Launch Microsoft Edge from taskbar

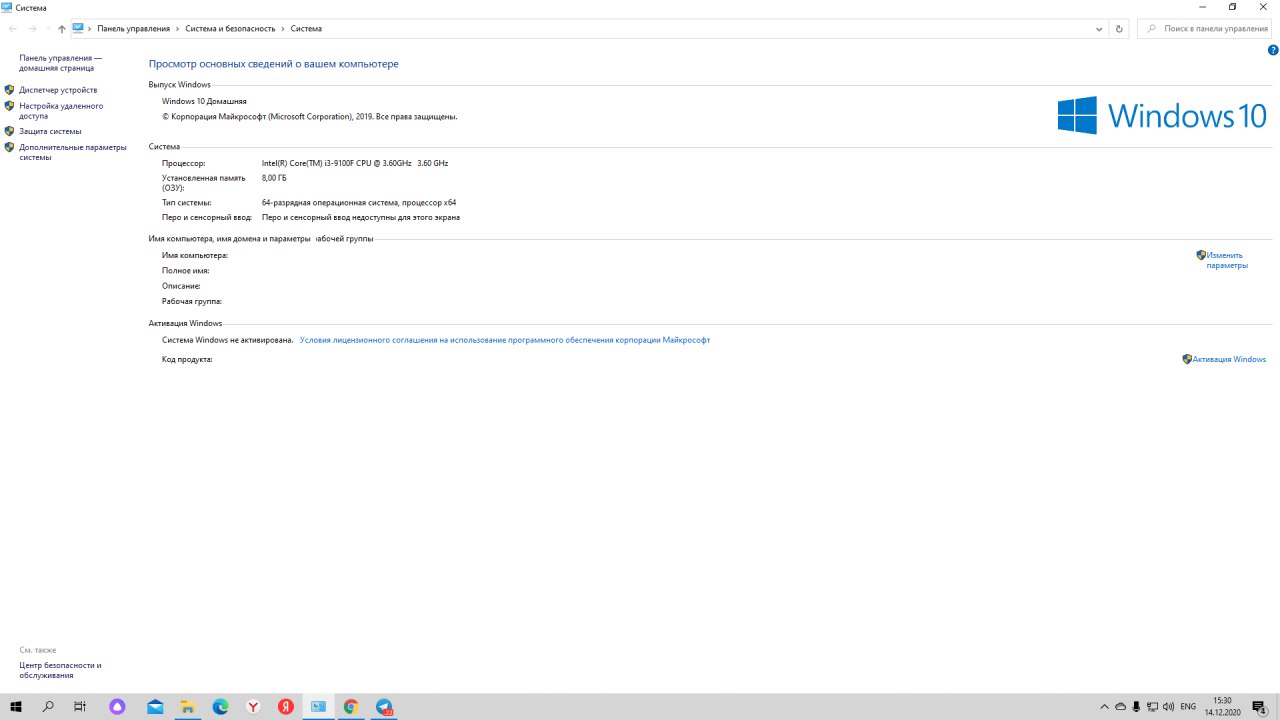pyautogui.click(x=220, y=707)
